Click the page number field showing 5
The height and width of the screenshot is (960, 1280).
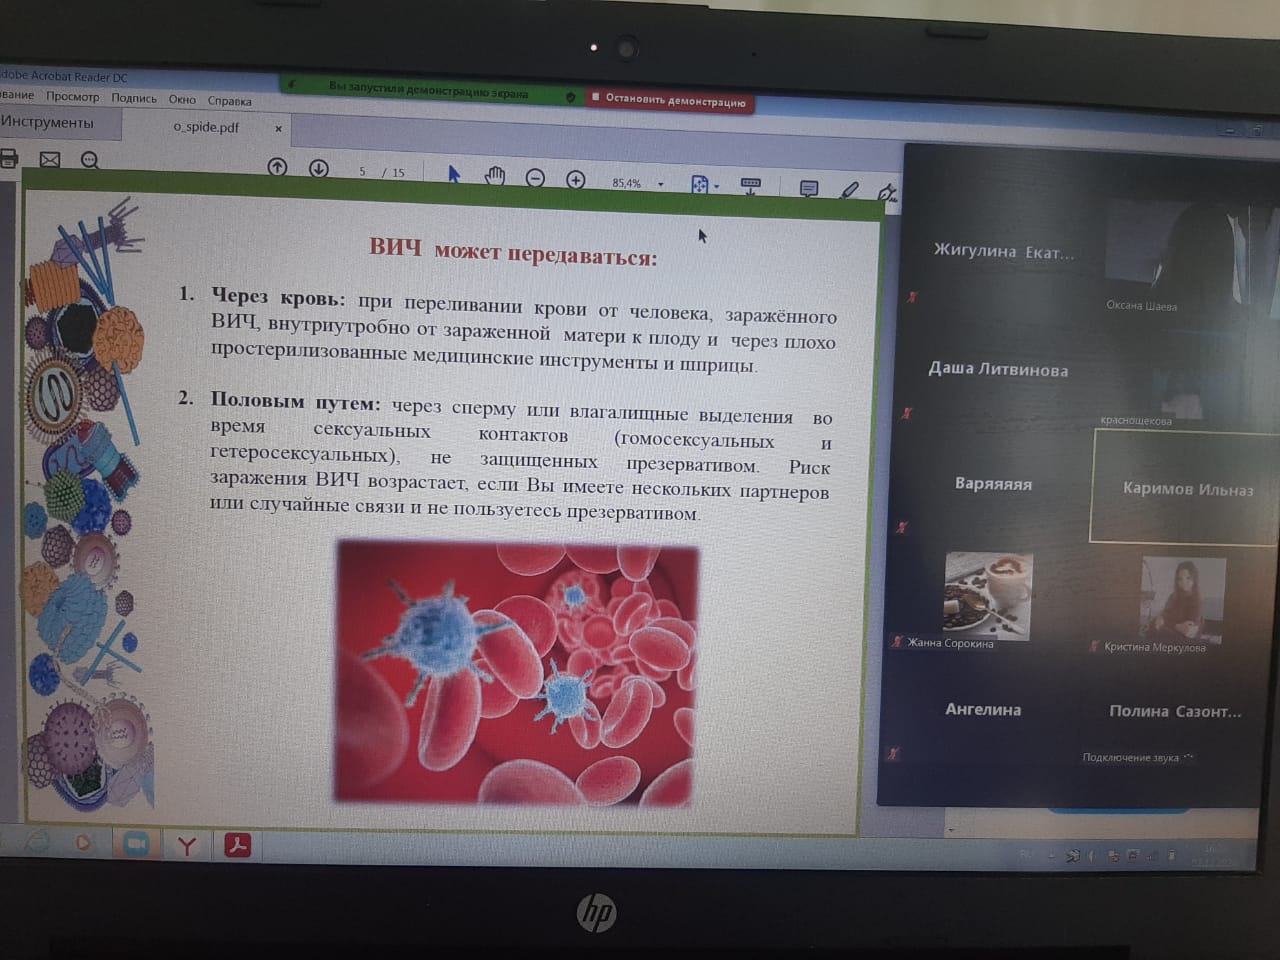pyautogui.click(x=362, y=171)
